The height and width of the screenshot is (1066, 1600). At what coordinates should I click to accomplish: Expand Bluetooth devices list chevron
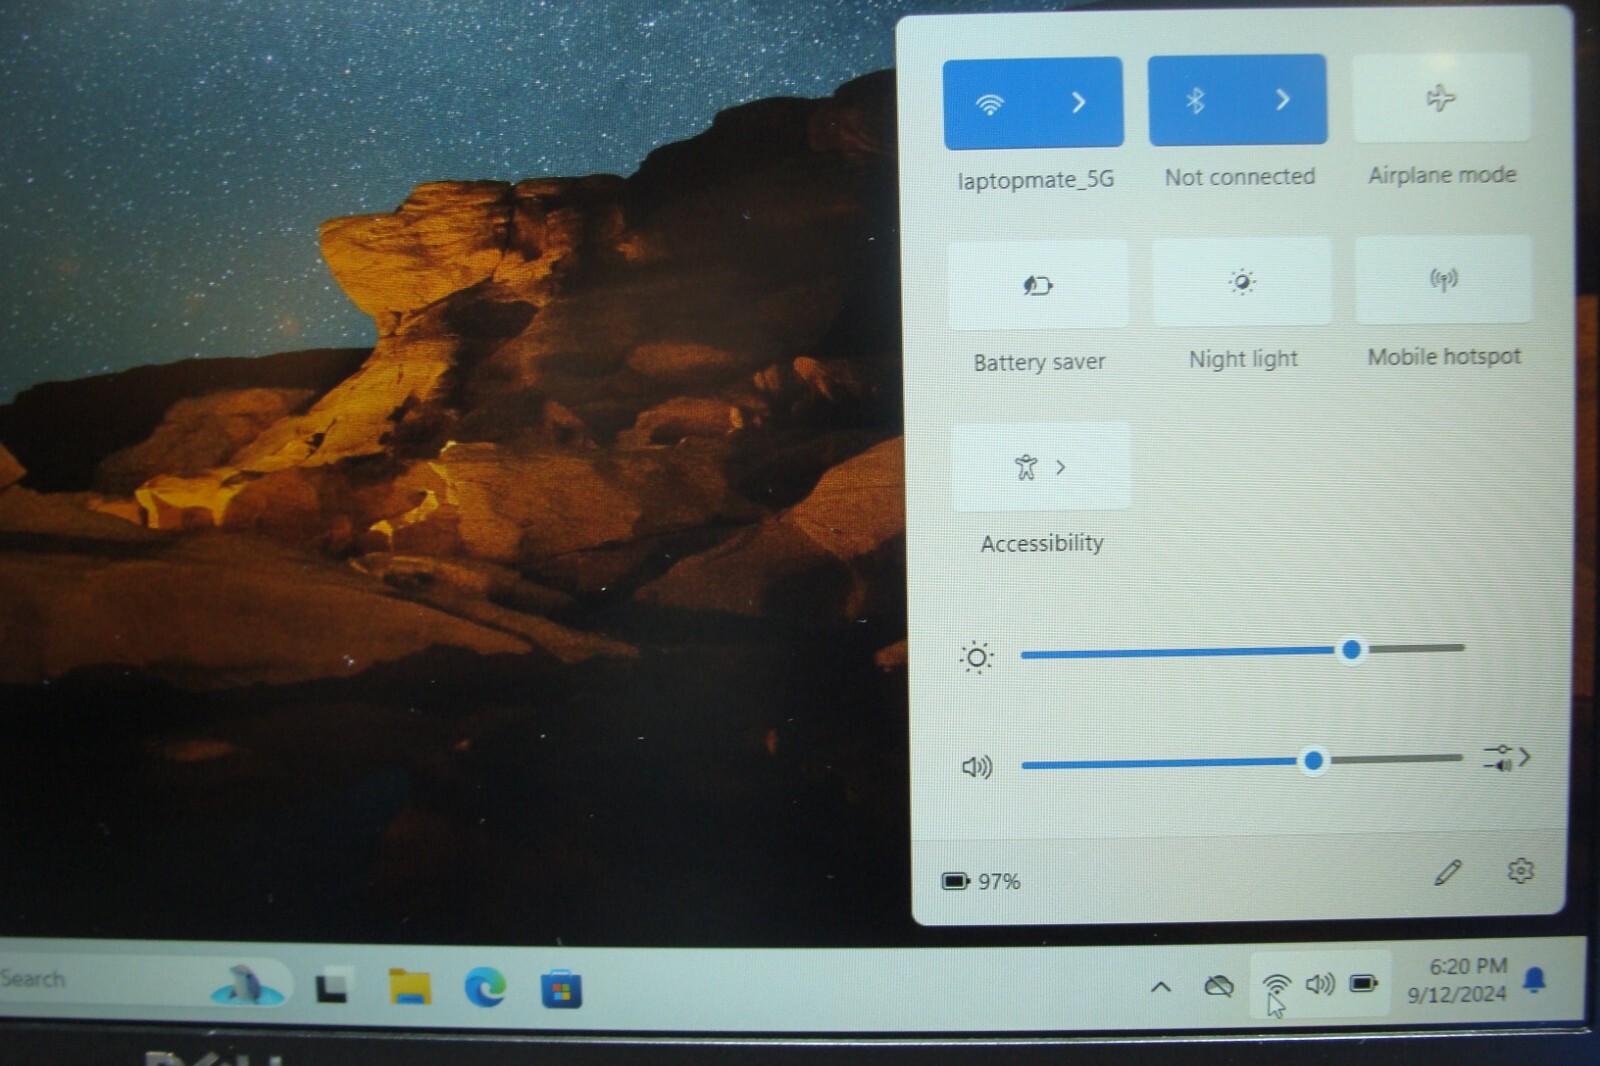(1283, 99)
